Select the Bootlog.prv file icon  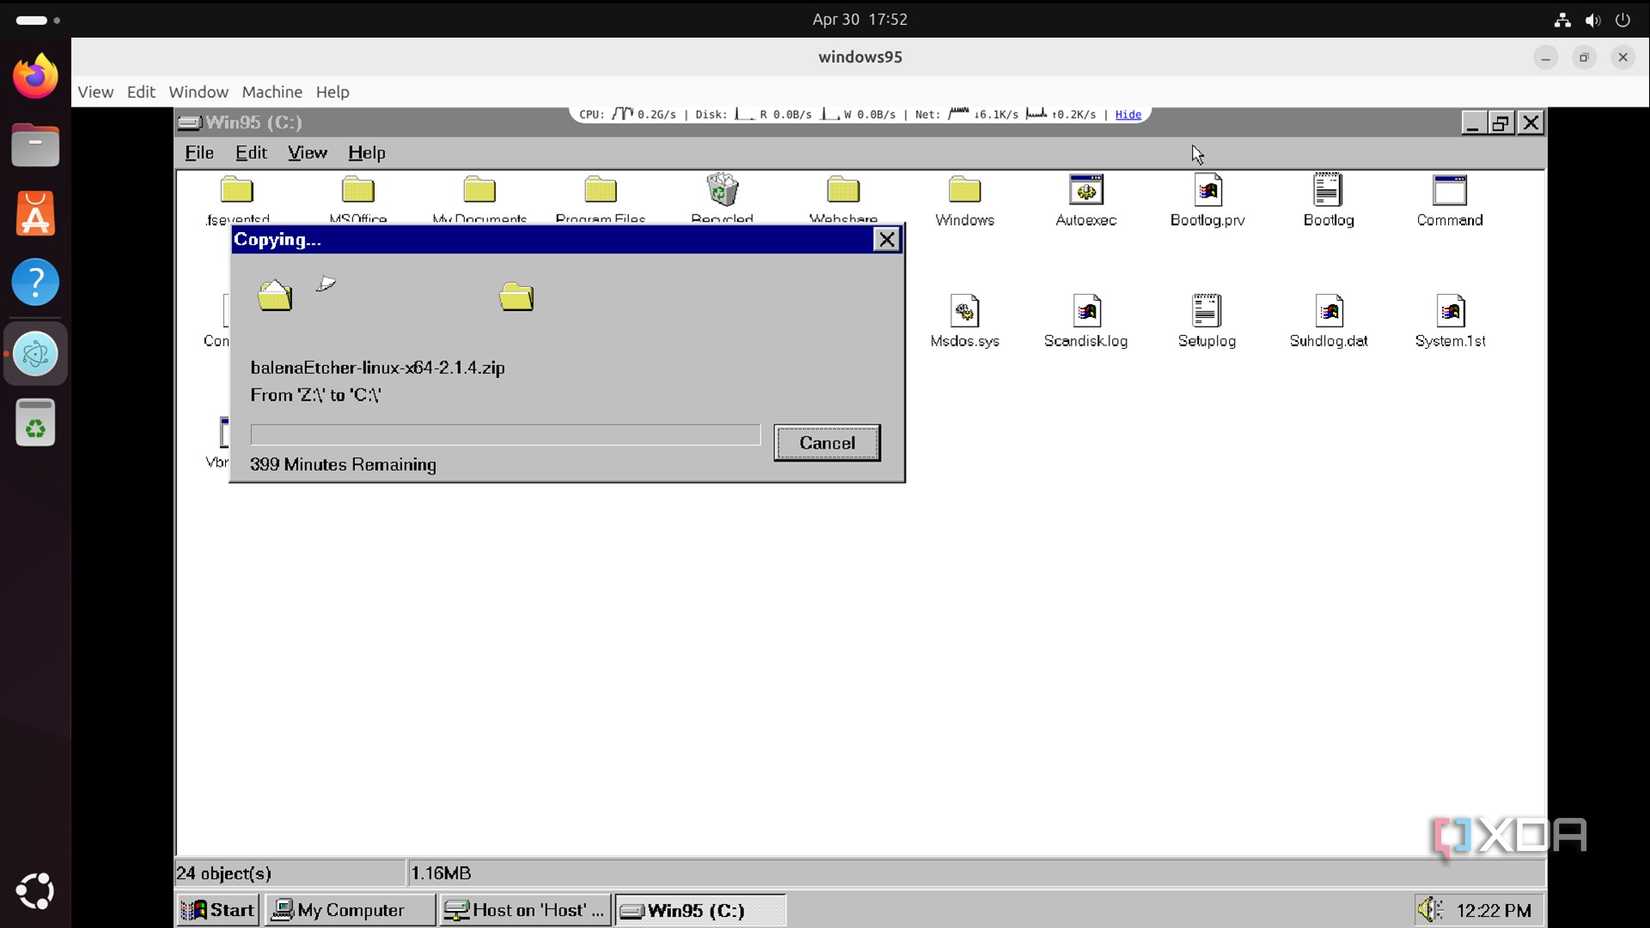[x=1207, y=190]
